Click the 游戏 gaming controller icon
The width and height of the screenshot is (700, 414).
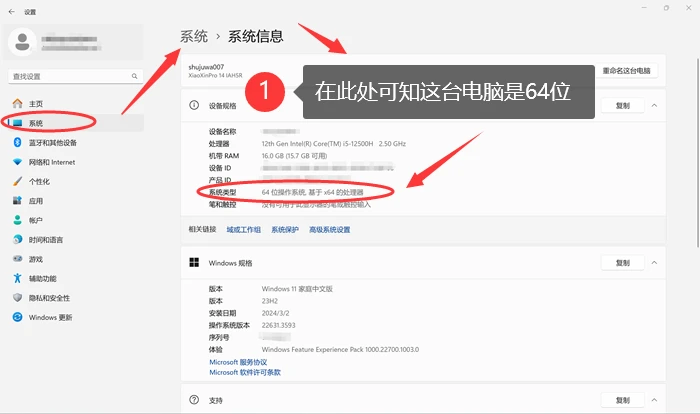tap(17, 259)
